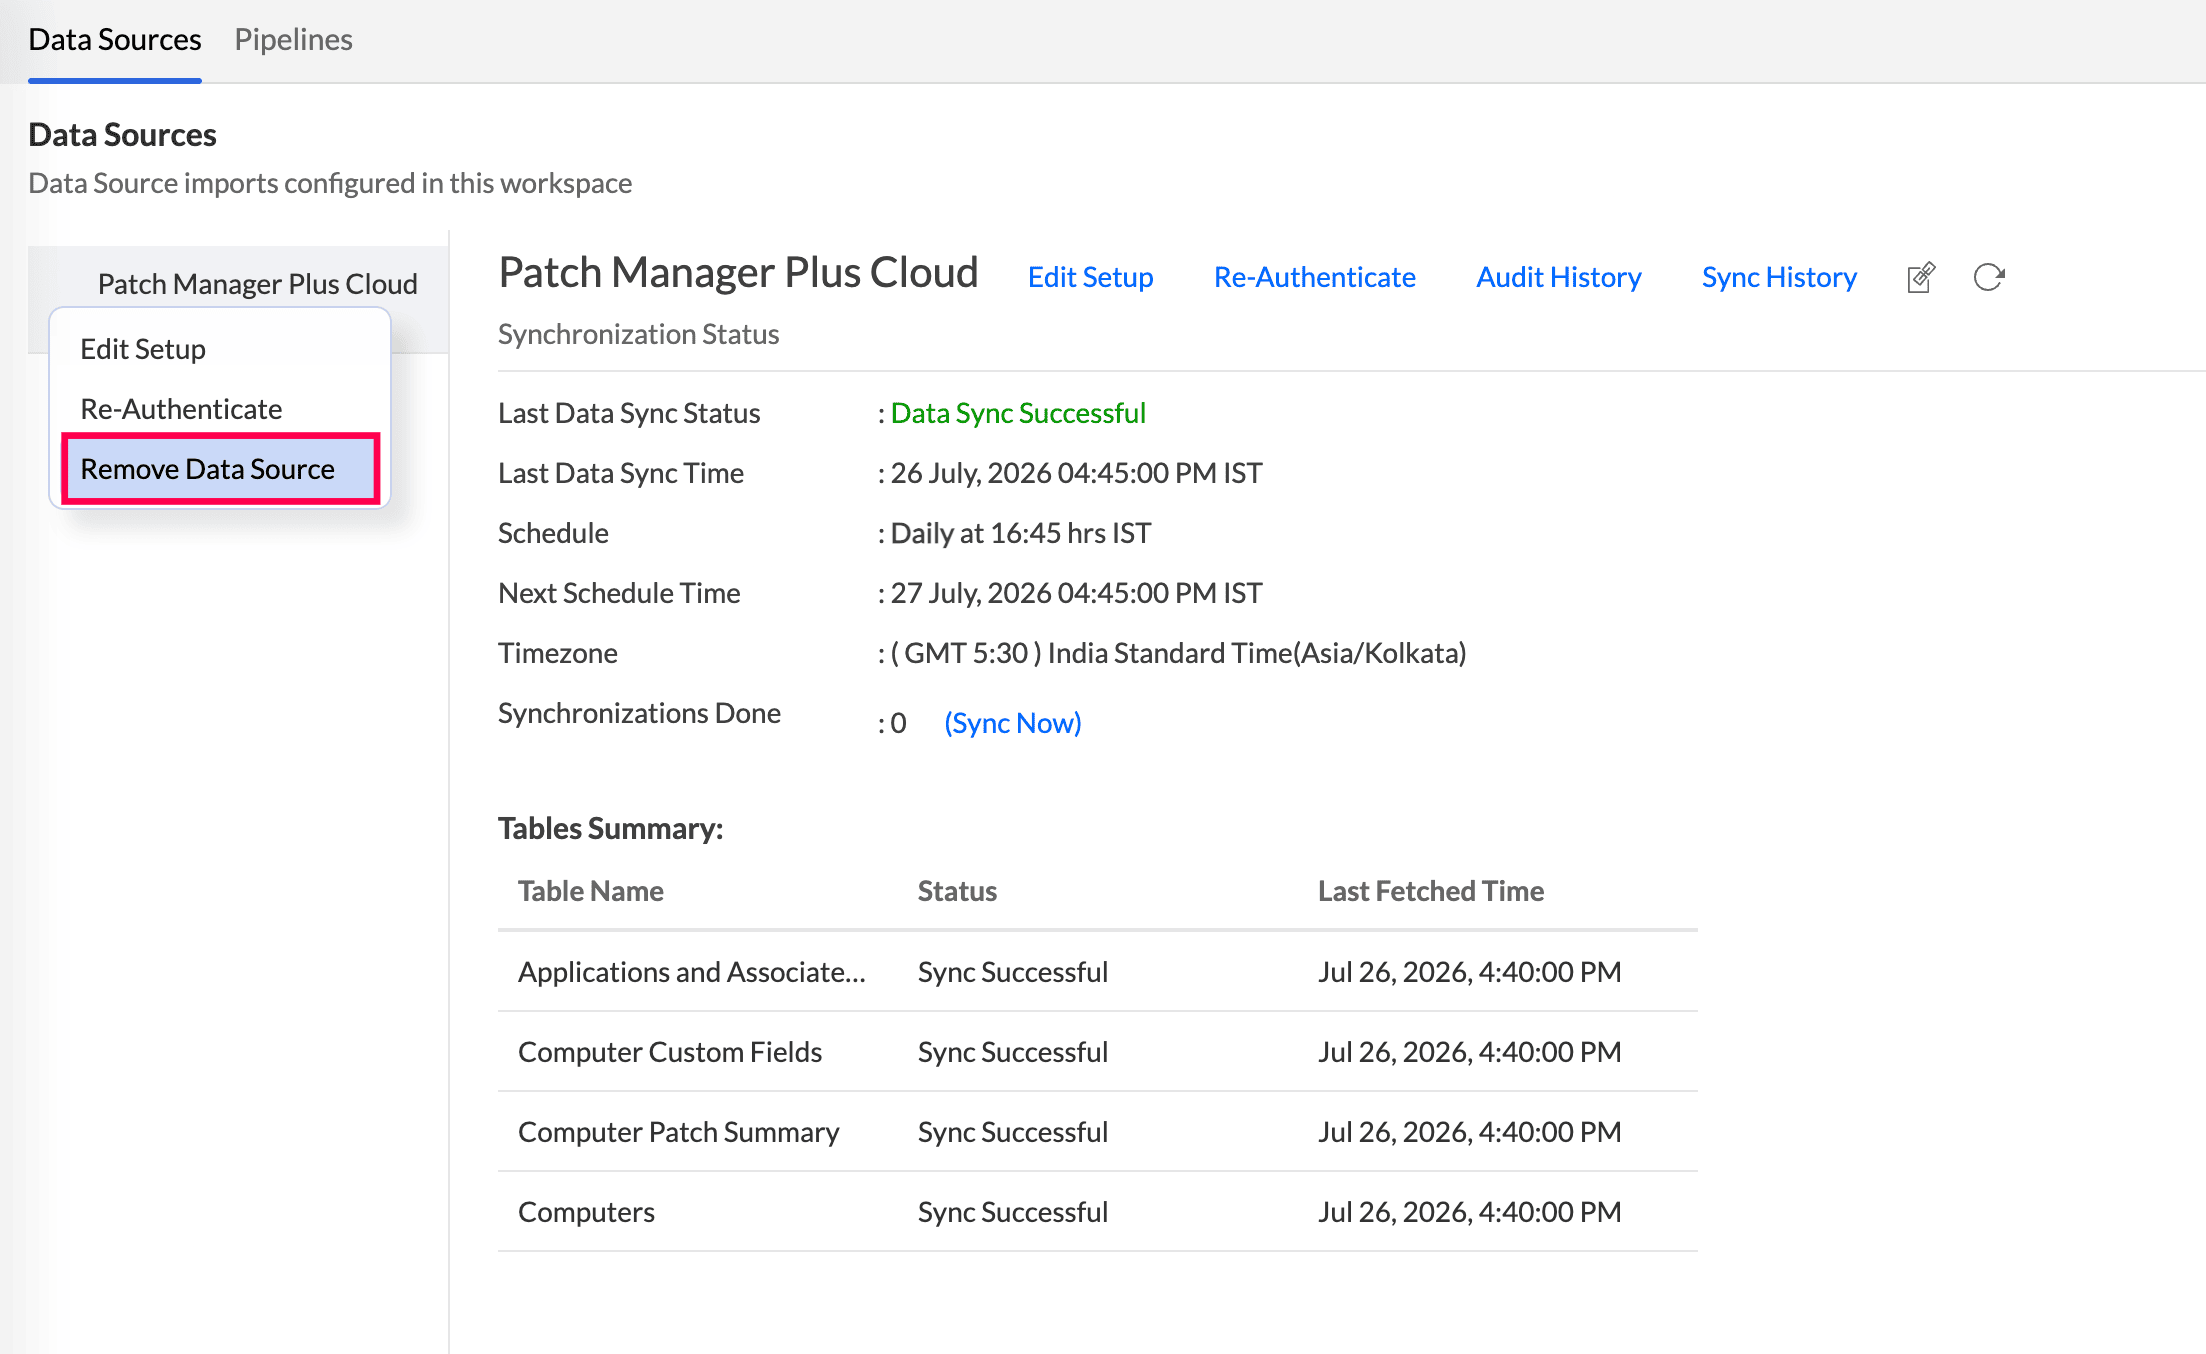The width and height of the screenshot is (2206, 1354).
Task: Click the Synchronization Status subheading
Action: (x=638, y=334)
